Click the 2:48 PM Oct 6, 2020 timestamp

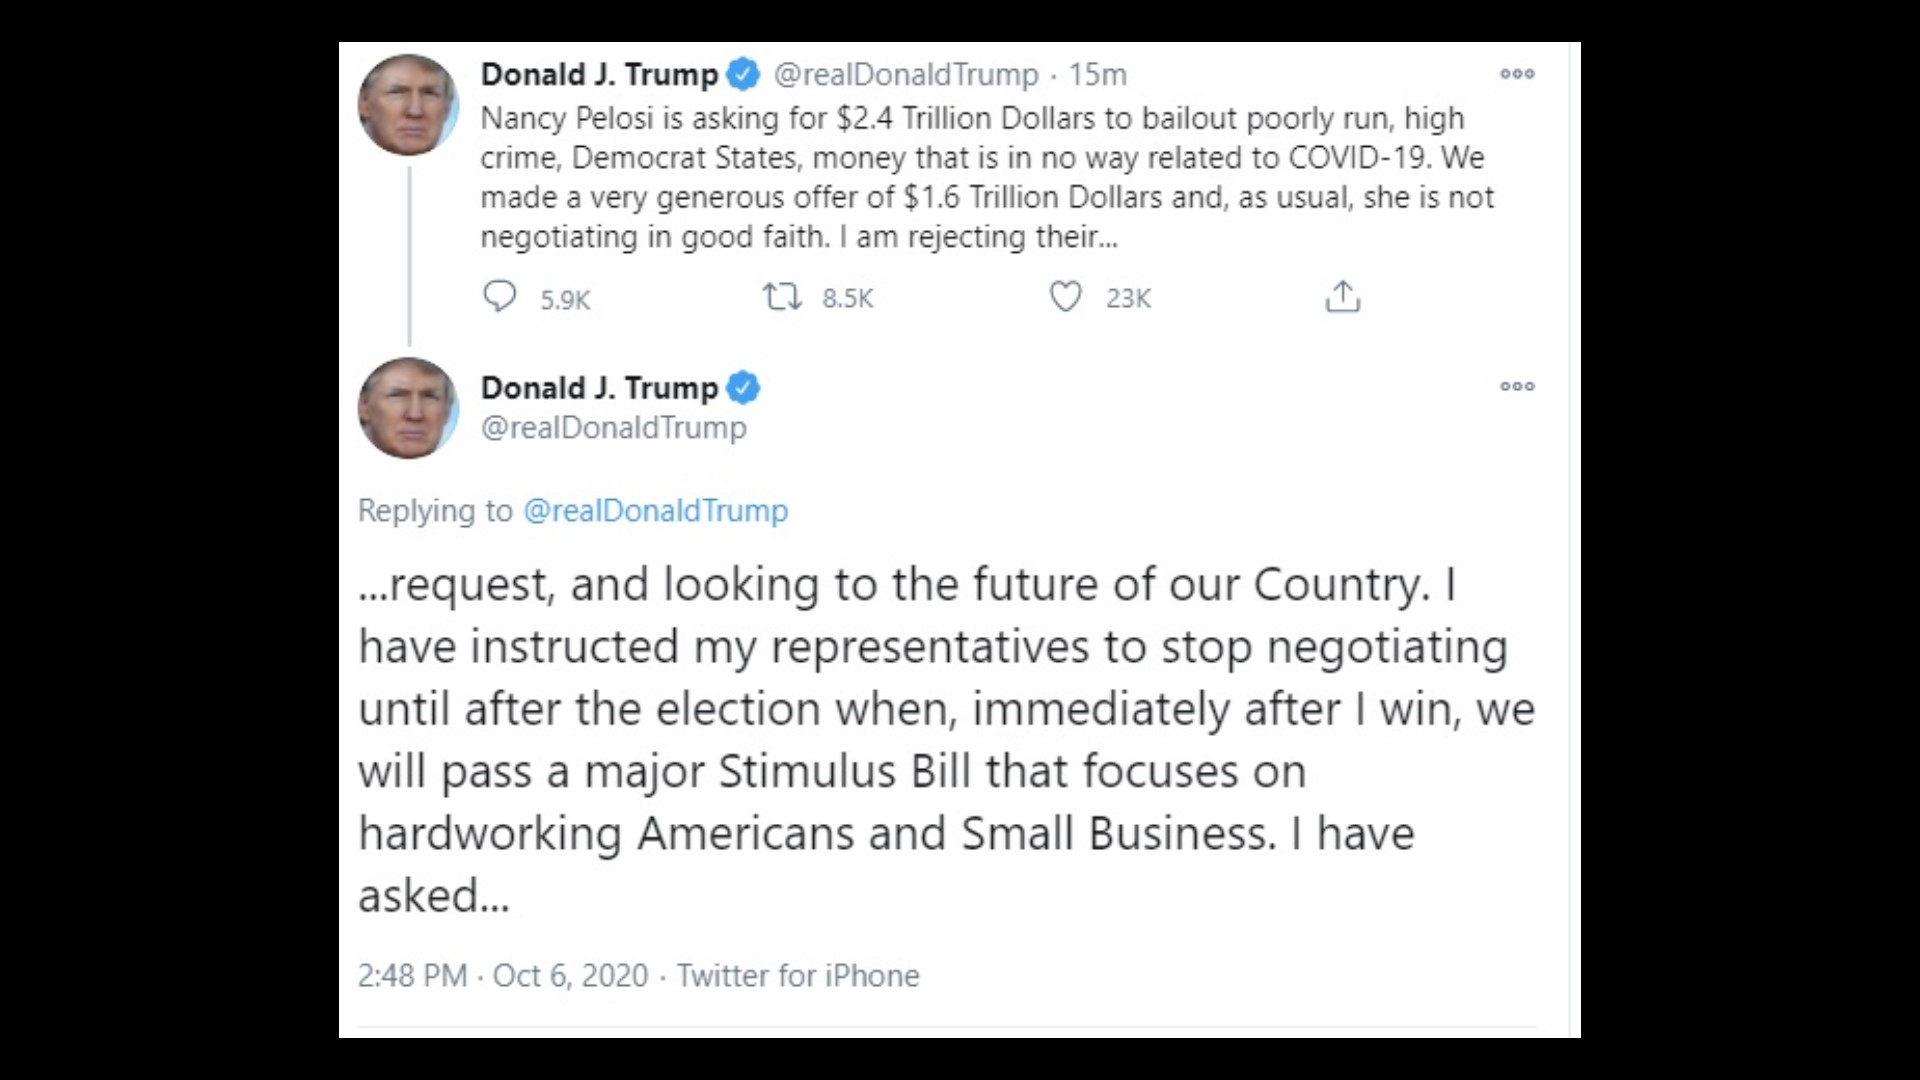coord(503,975)
